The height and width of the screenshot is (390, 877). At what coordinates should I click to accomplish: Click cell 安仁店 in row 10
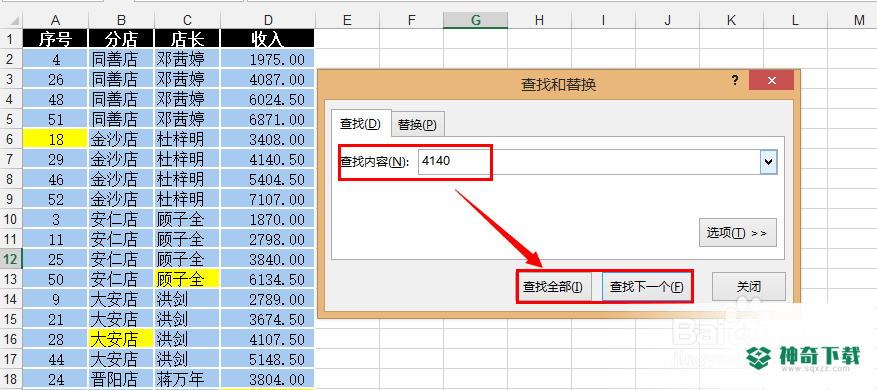121,219
